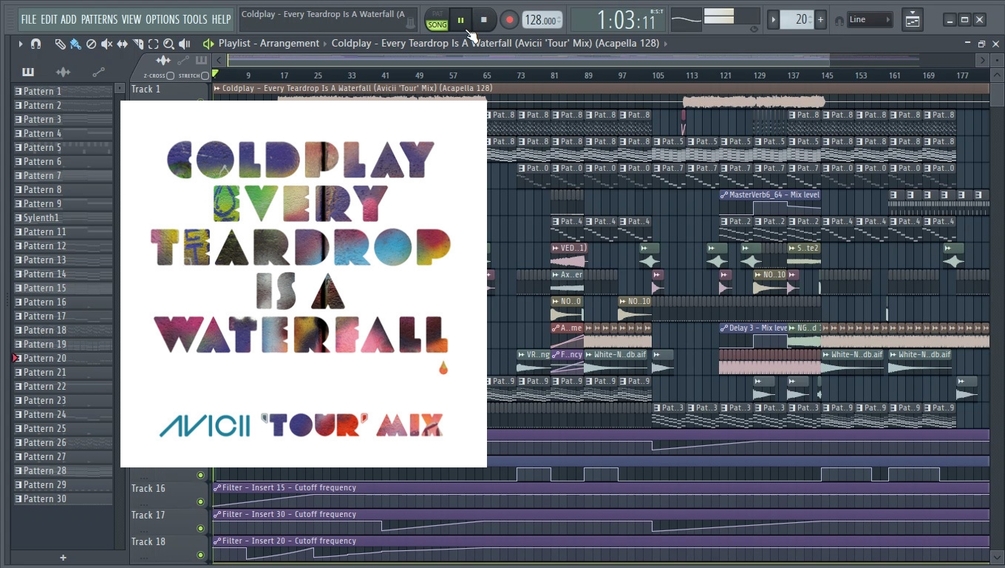The height and width of the screenshot is (568, 1005).
Task: Click the green speaker icon before Playlist title
Action: point(208,44)
